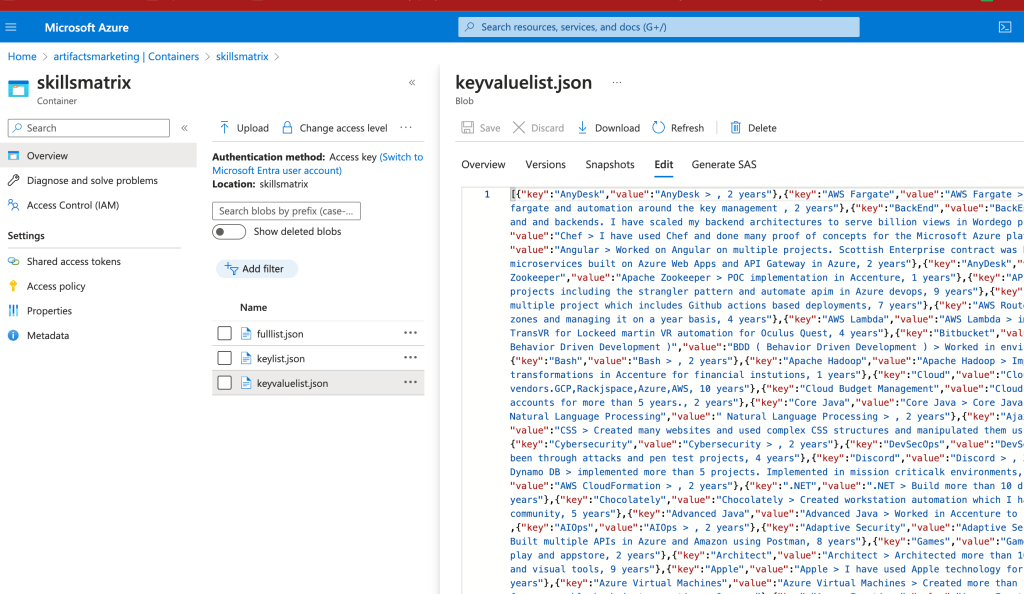
Task: Click the Diagnose and solve problems wrench icon
Action: click(x=13, y=180)
